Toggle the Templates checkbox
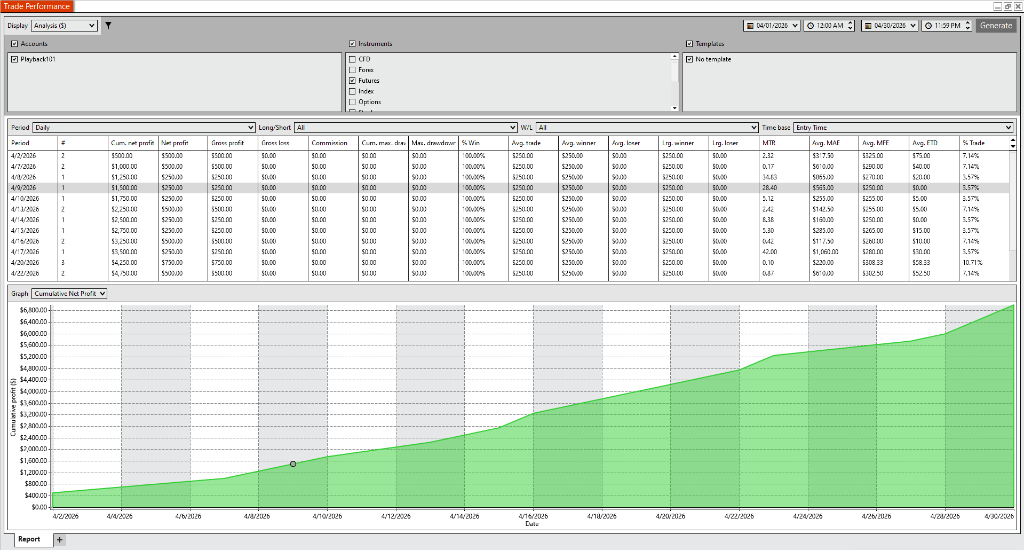The height and width of the screenshot is (550, 1024). tap(690, 44)
